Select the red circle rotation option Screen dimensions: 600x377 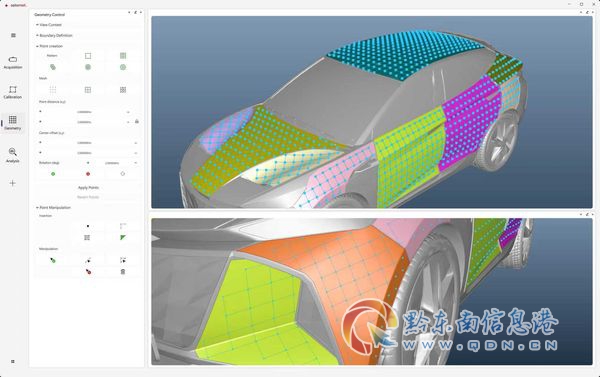[88, 174]
